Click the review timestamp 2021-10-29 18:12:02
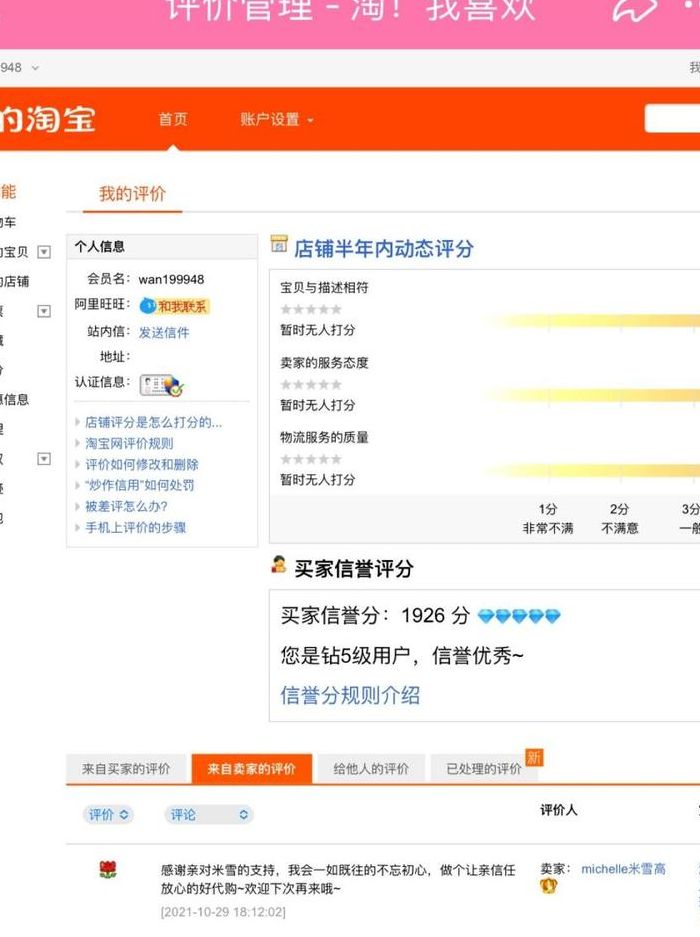The width and height of the screenshot is (700, 937). coord(223,912)
